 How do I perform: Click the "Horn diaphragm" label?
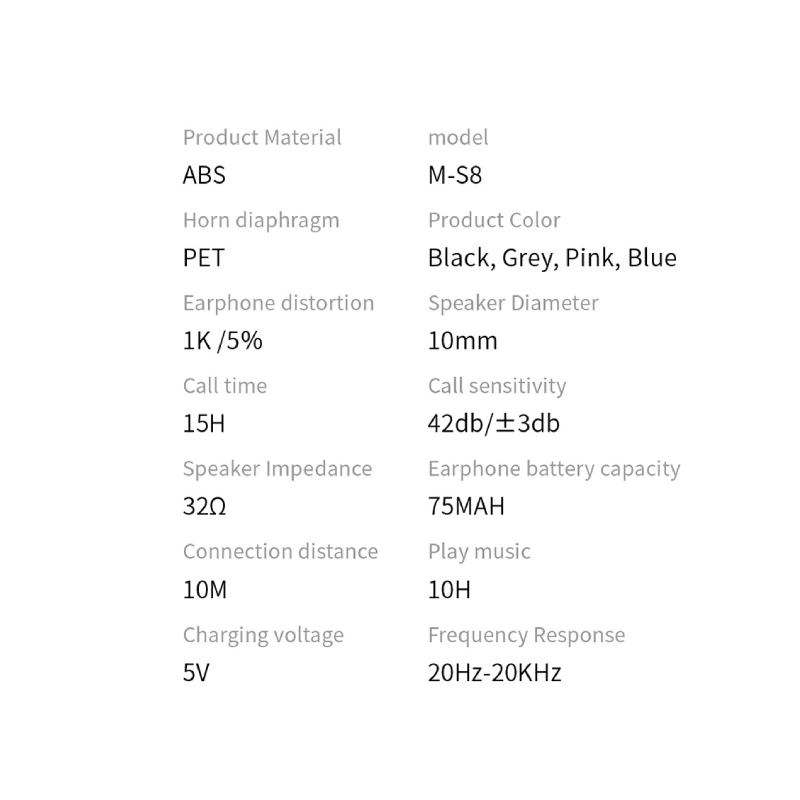click(x=261, y=220)
